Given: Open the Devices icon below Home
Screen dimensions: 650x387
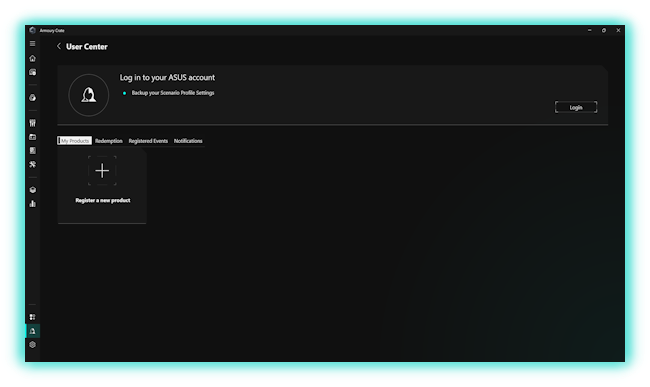Looking at the screenshot, I should coord(33,72).
